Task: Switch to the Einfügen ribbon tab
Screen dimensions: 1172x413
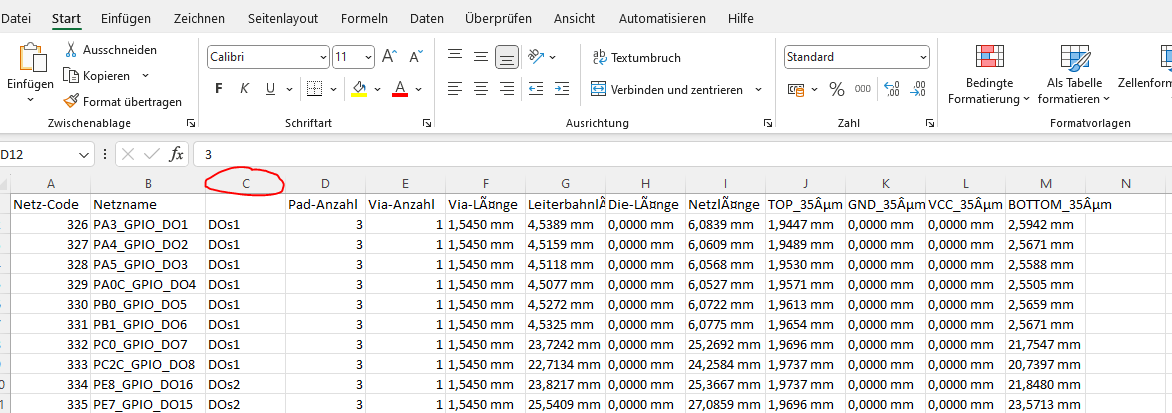Action: coord(126,19)
